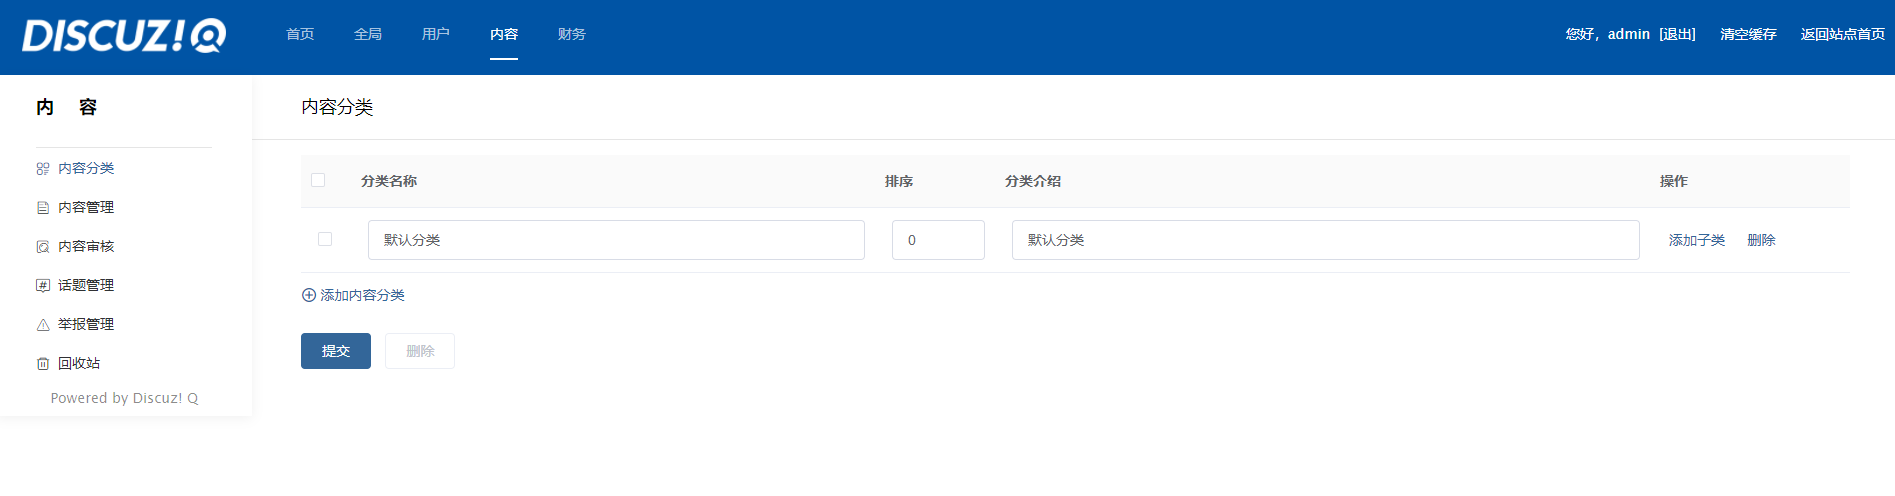Click the 内容管理 document icon

pyautogui.click(x=43, y=208)
